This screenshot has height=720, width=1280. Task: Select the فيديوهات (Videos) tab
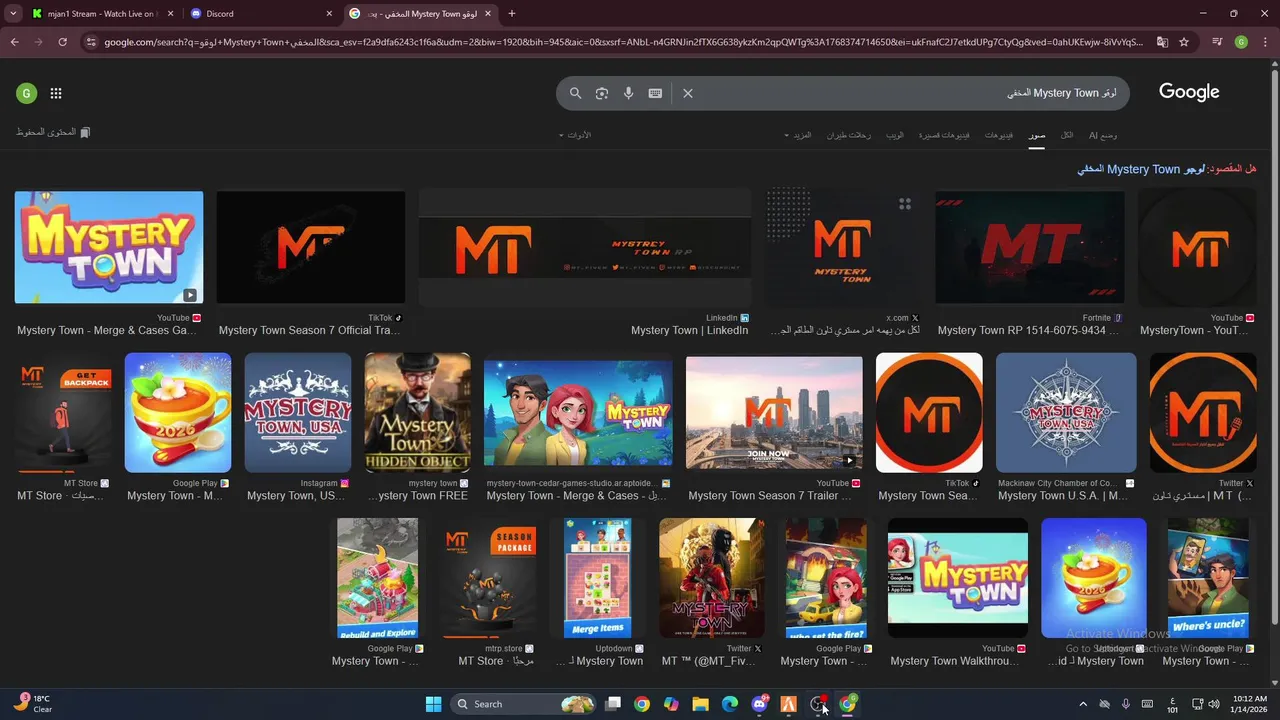click(999, 135)
